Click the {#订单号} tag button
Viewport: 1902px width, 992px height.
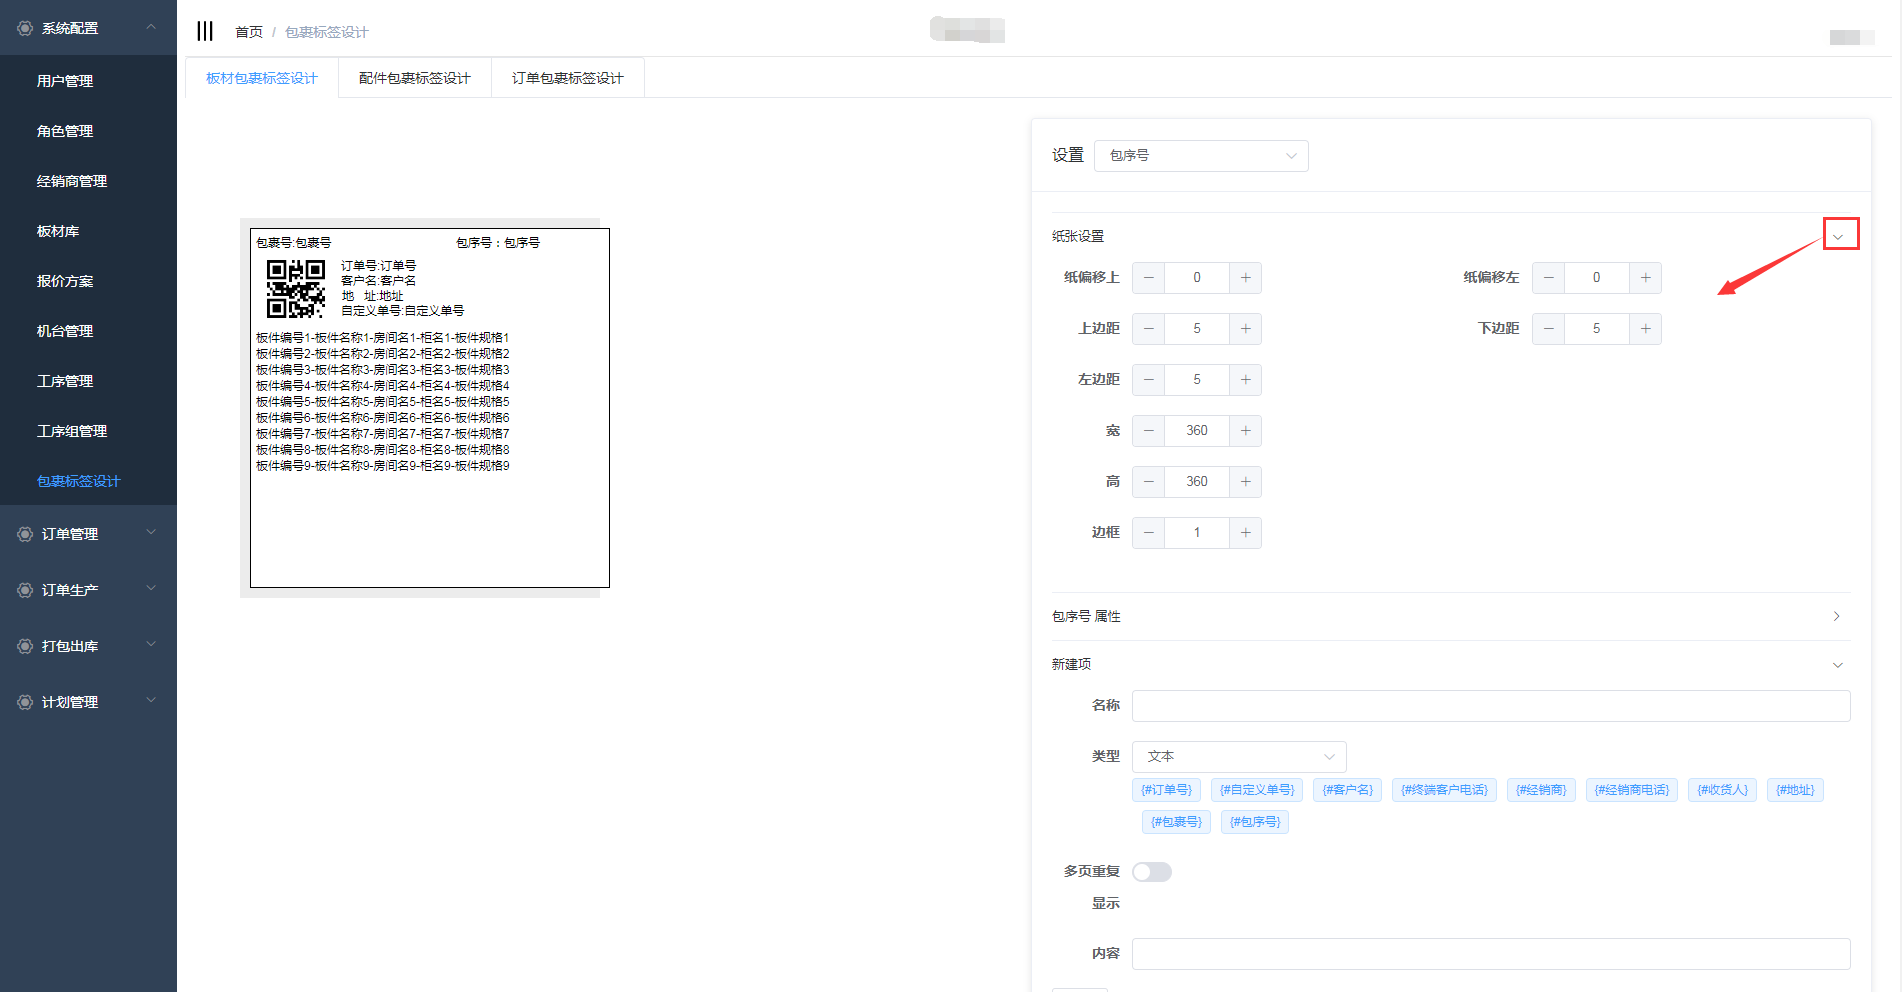point(1166,790)
